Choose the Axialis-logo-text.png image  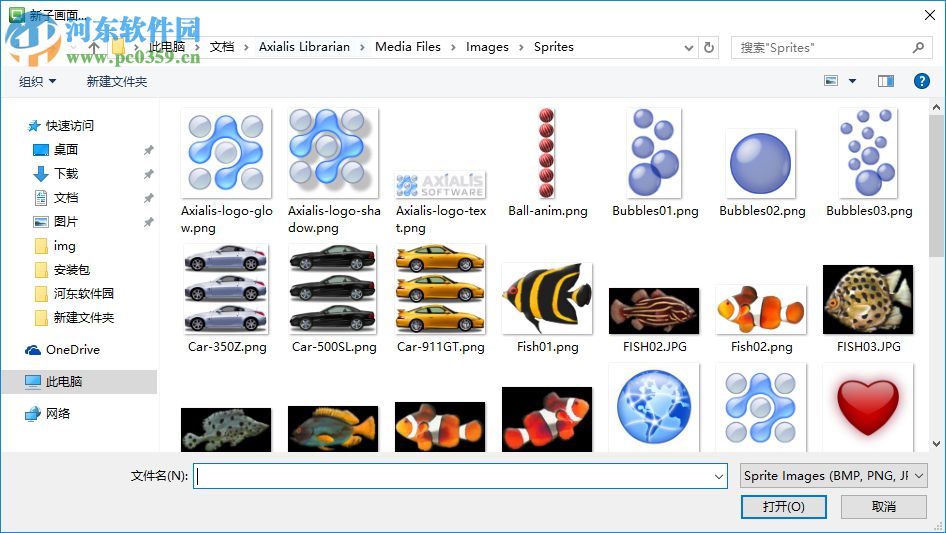[x=440, y=185]
